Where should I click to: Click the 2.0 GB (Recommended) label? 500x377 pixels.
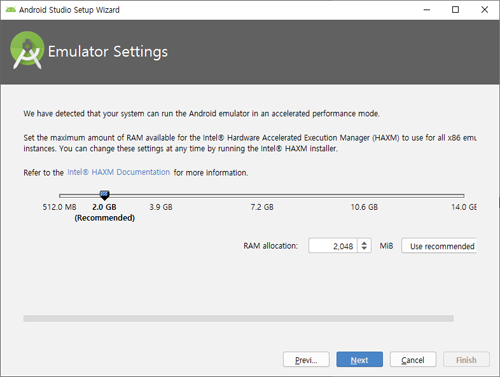[104, 212]
